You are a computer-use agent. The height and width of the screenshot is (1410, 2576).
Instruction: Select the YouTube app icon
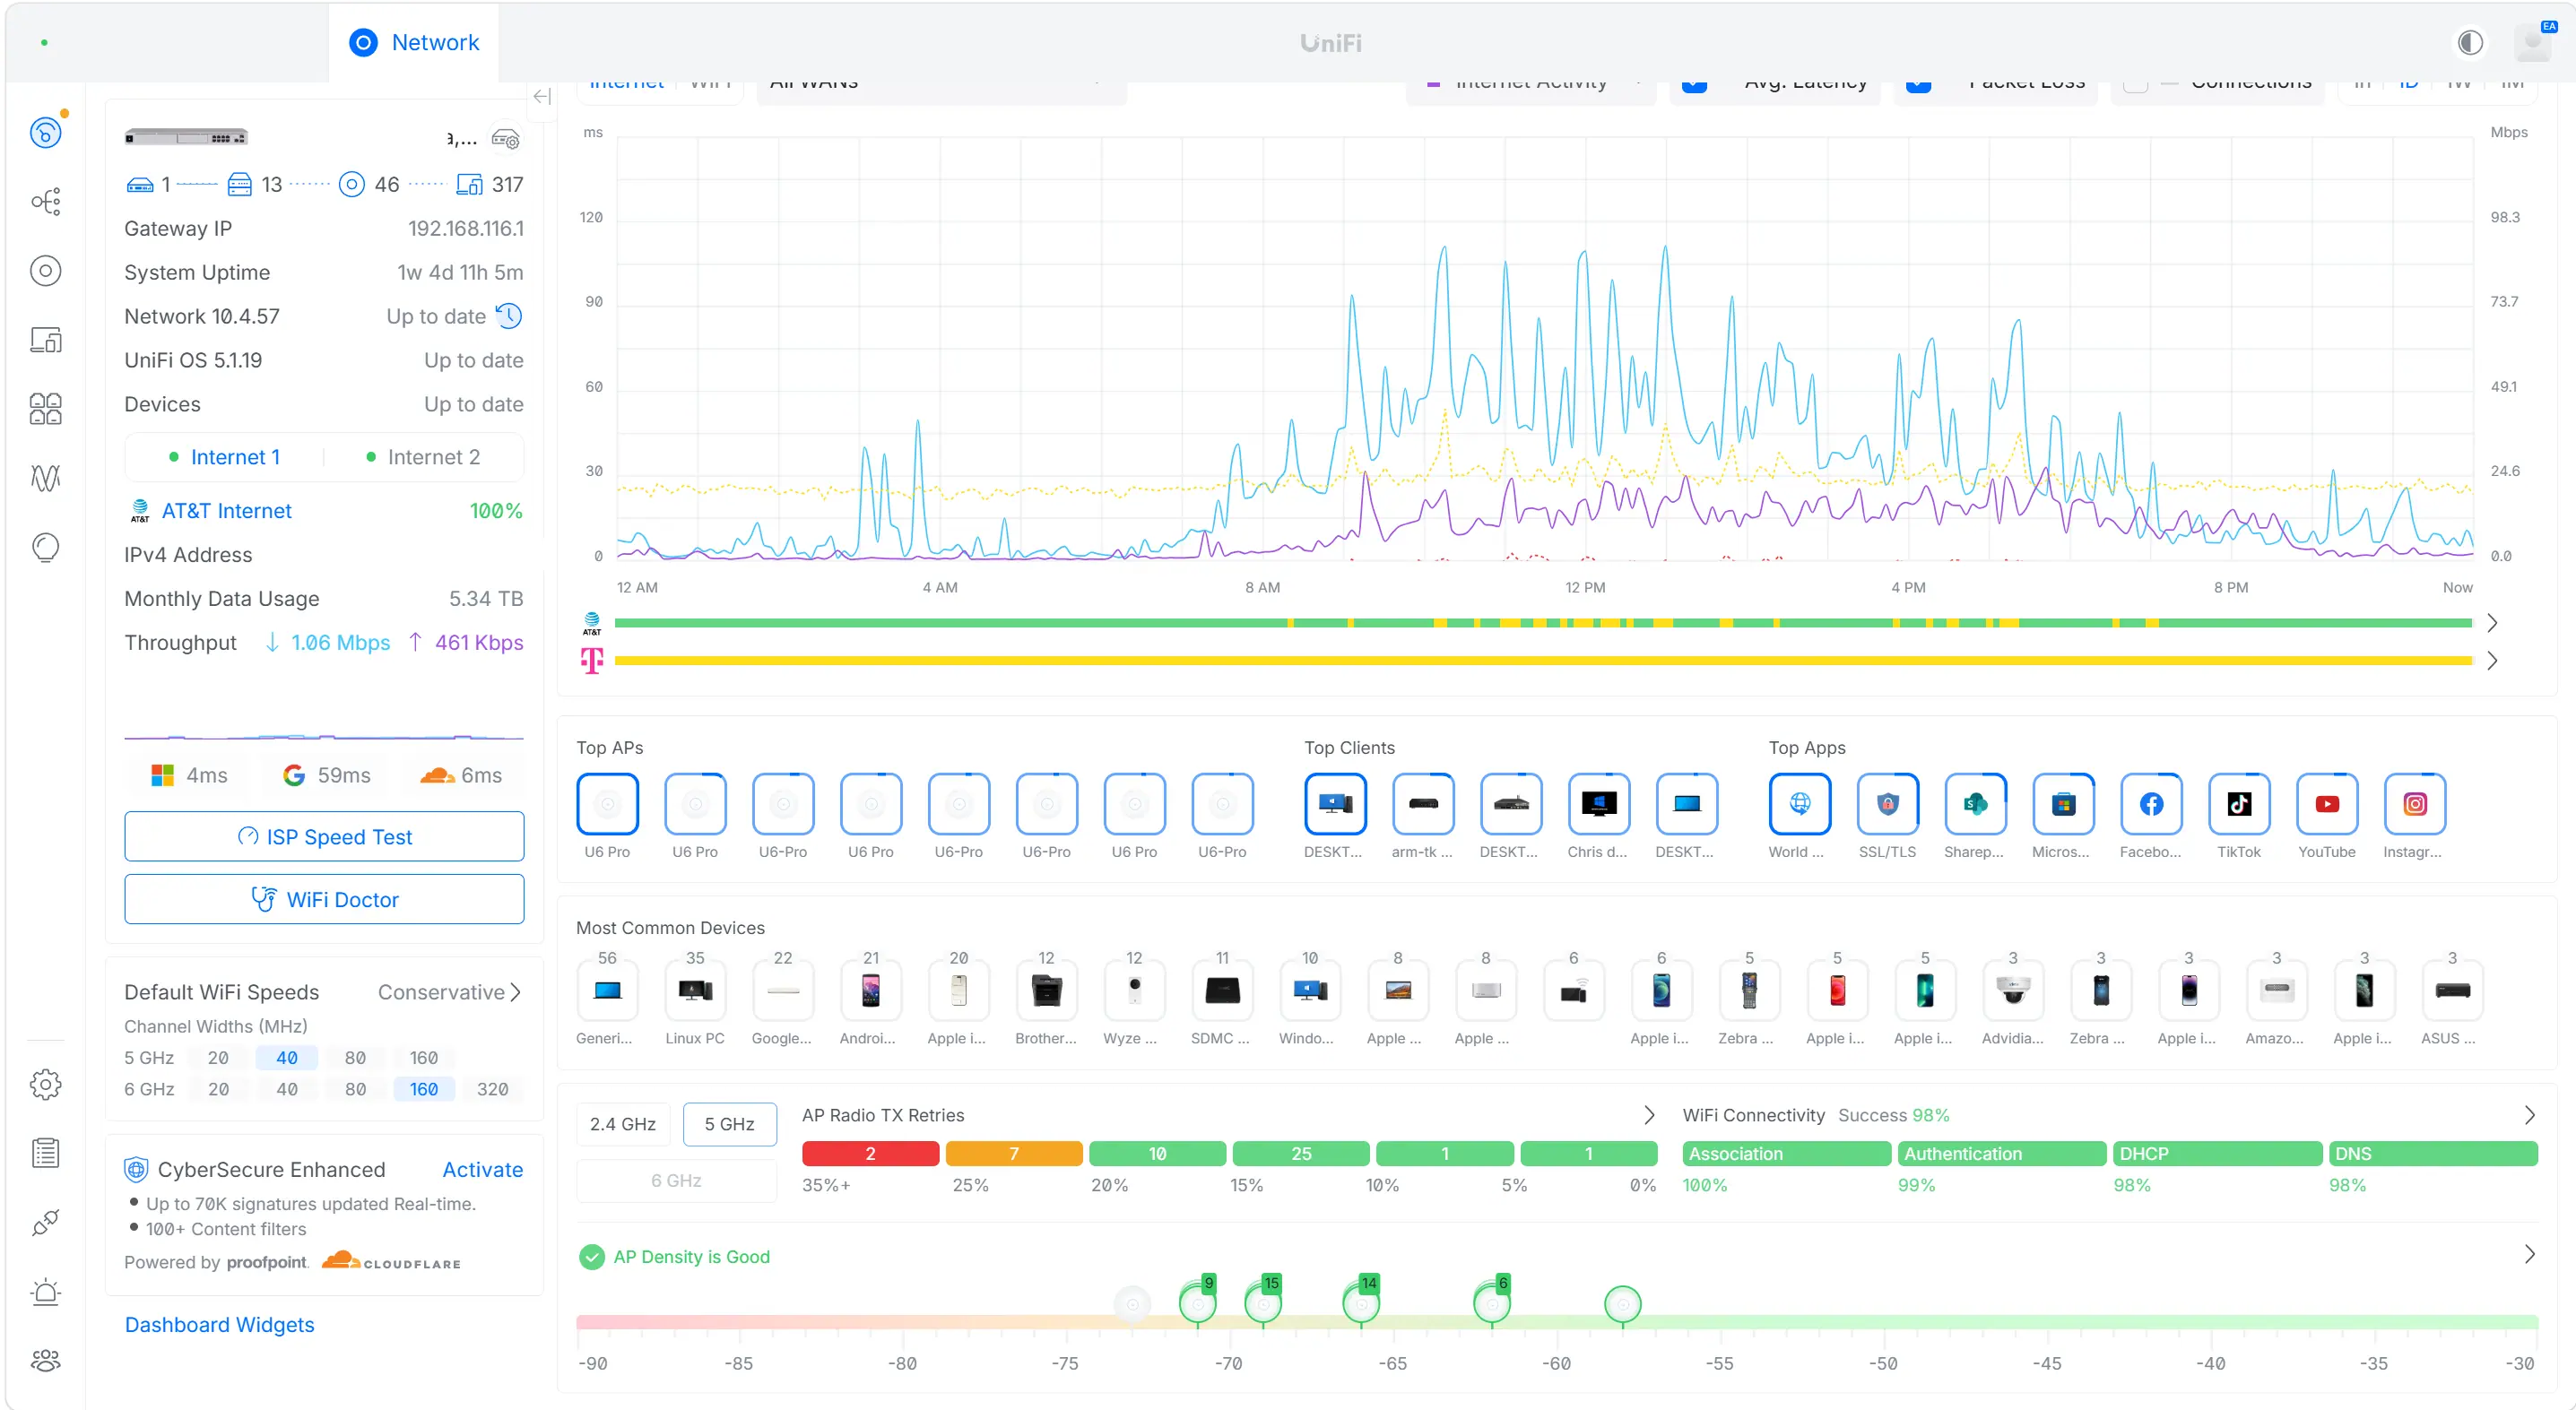click(x=2327, y=804)
